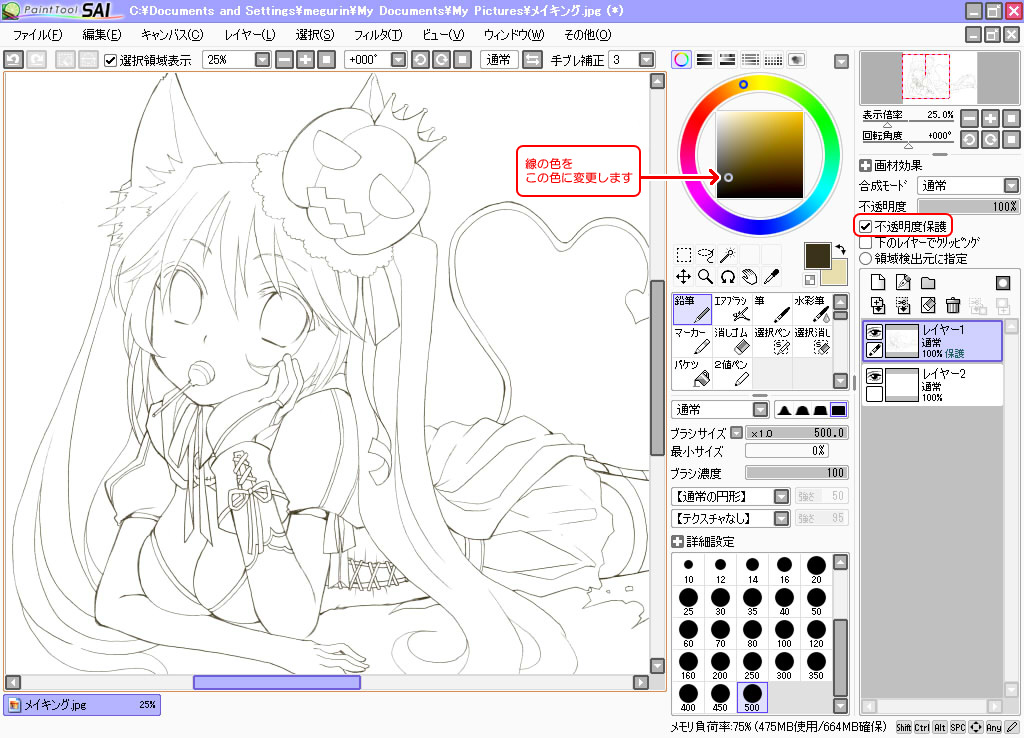1024x738 pixels.
Task: Switch to the メイキング.jpg document tab
Action: click(x=82, y=705)
